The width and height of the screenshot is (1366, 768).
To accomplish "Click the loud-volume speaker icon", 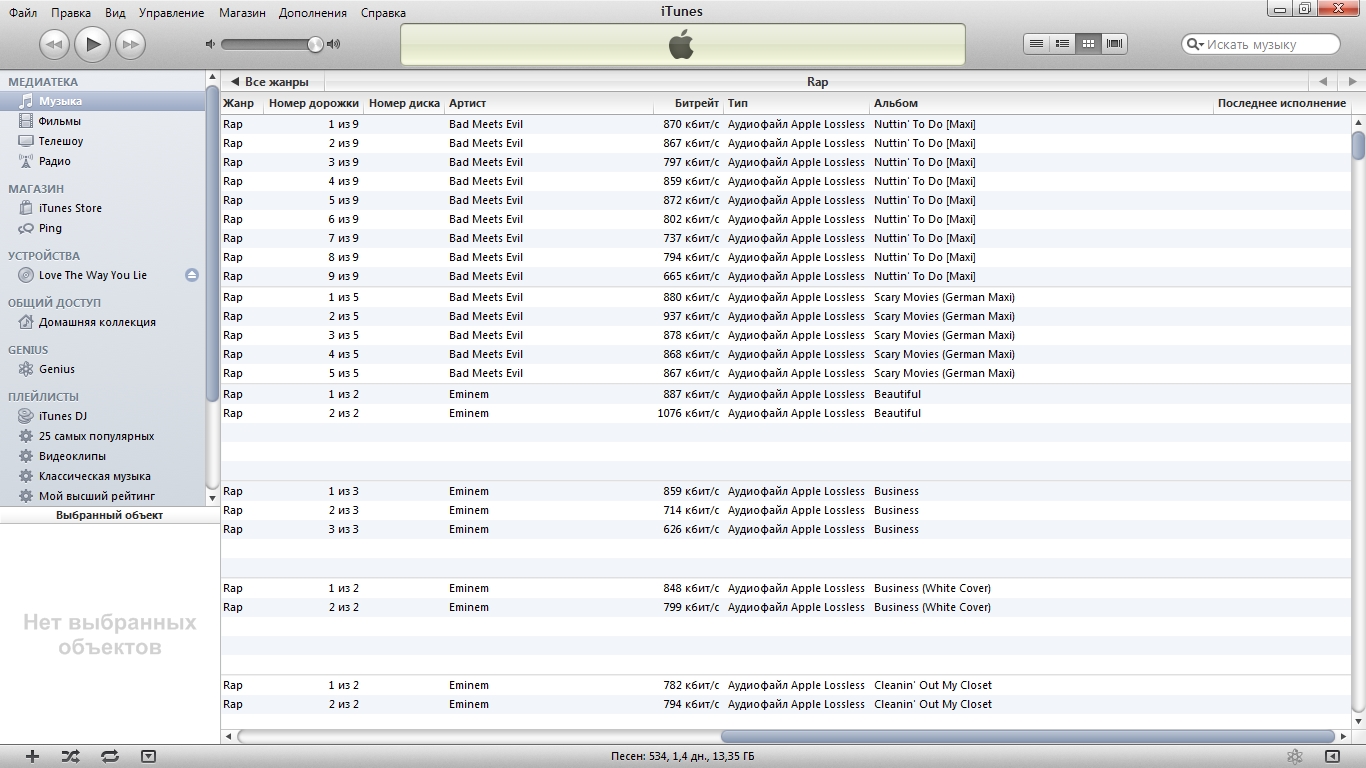I will point(334,44).
